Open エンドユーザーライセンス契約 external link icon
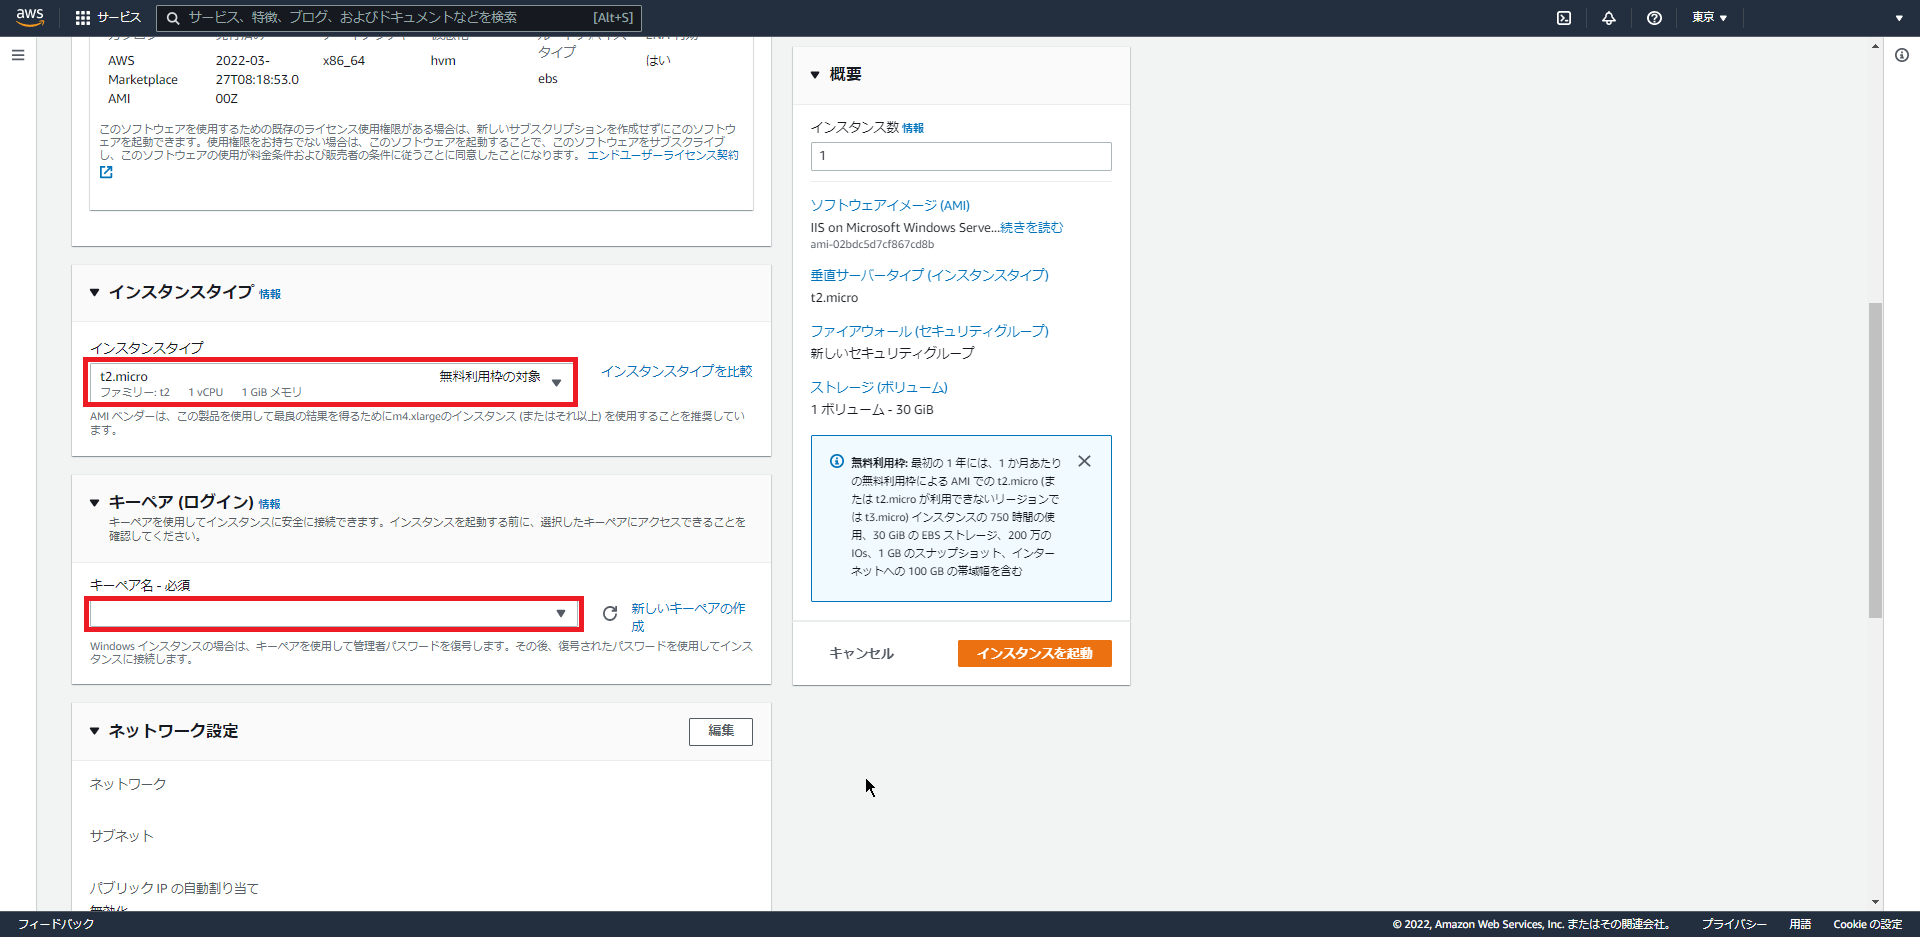 click(106, 172)
